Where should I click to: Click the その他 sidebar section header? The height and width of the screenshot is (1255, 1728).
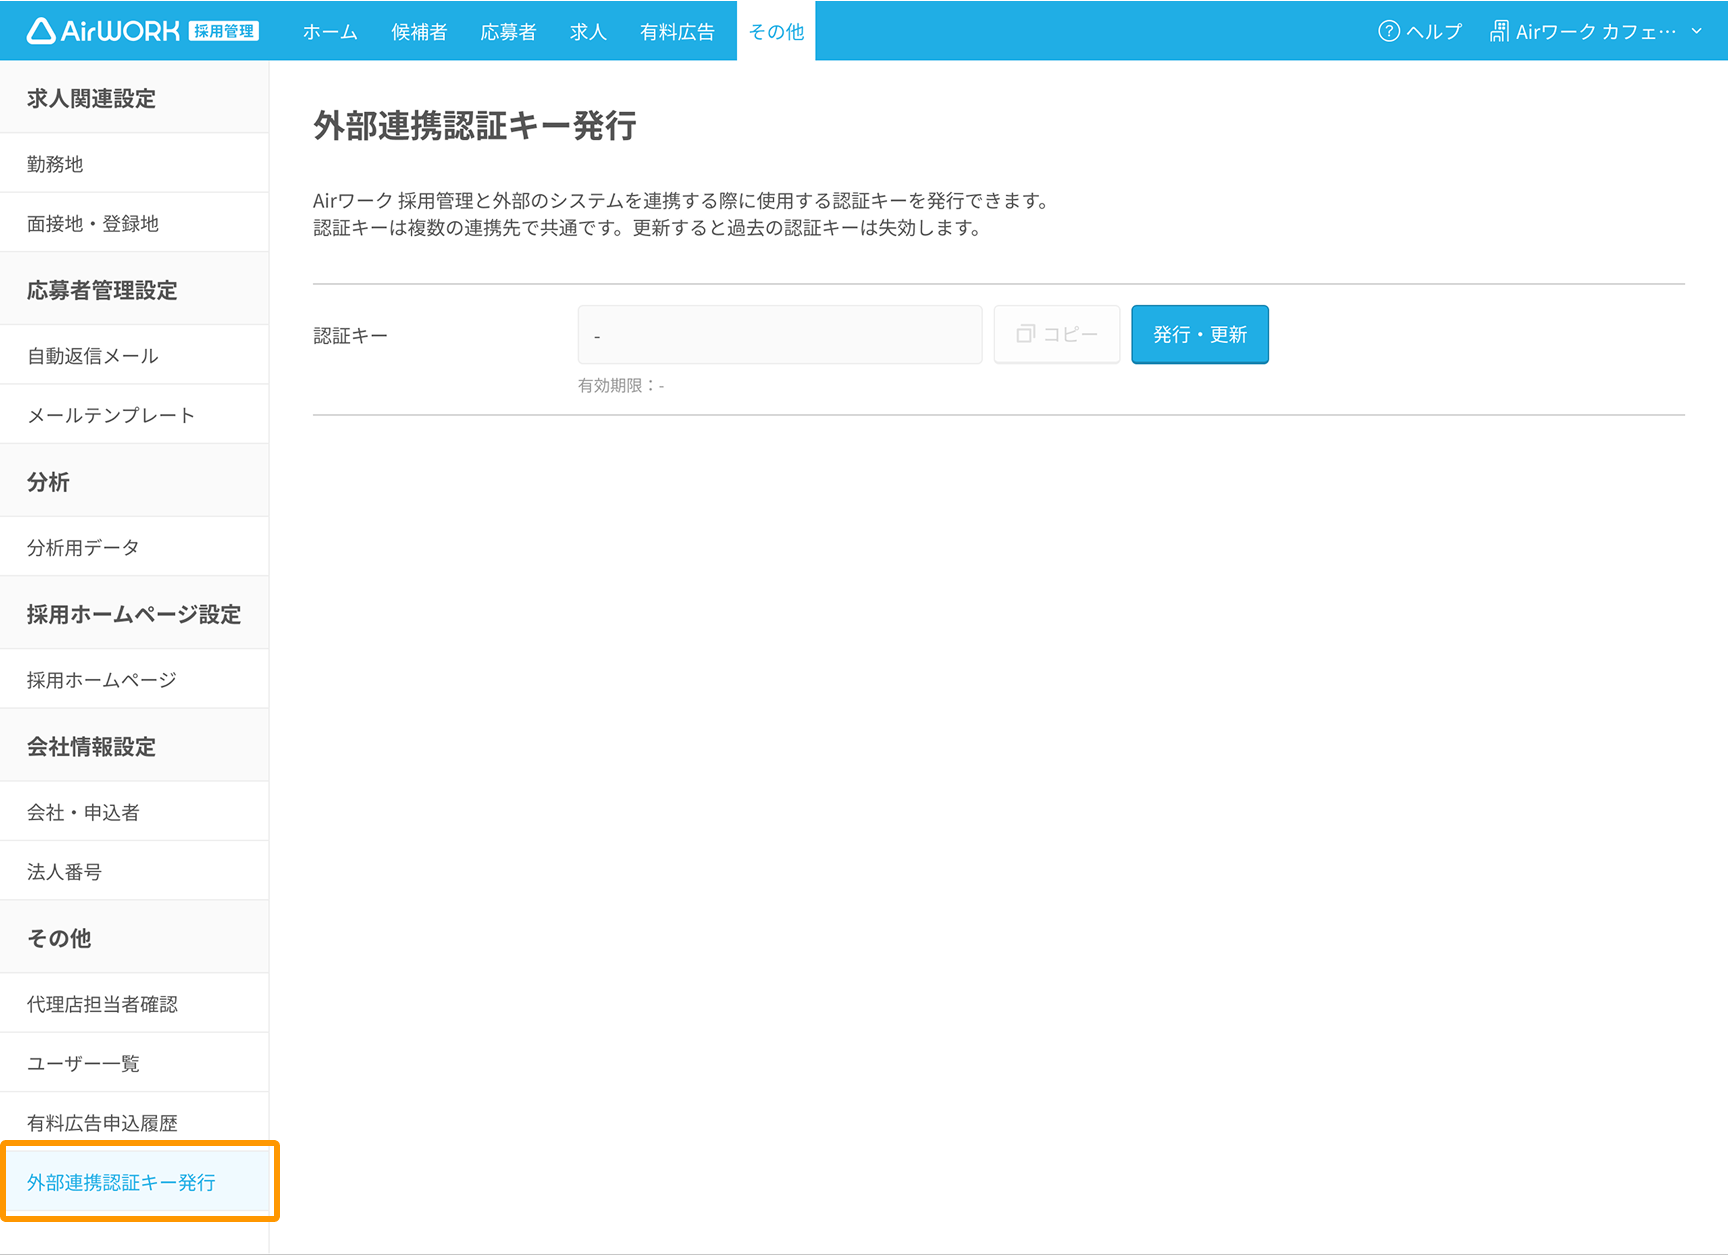click(134, 938)
